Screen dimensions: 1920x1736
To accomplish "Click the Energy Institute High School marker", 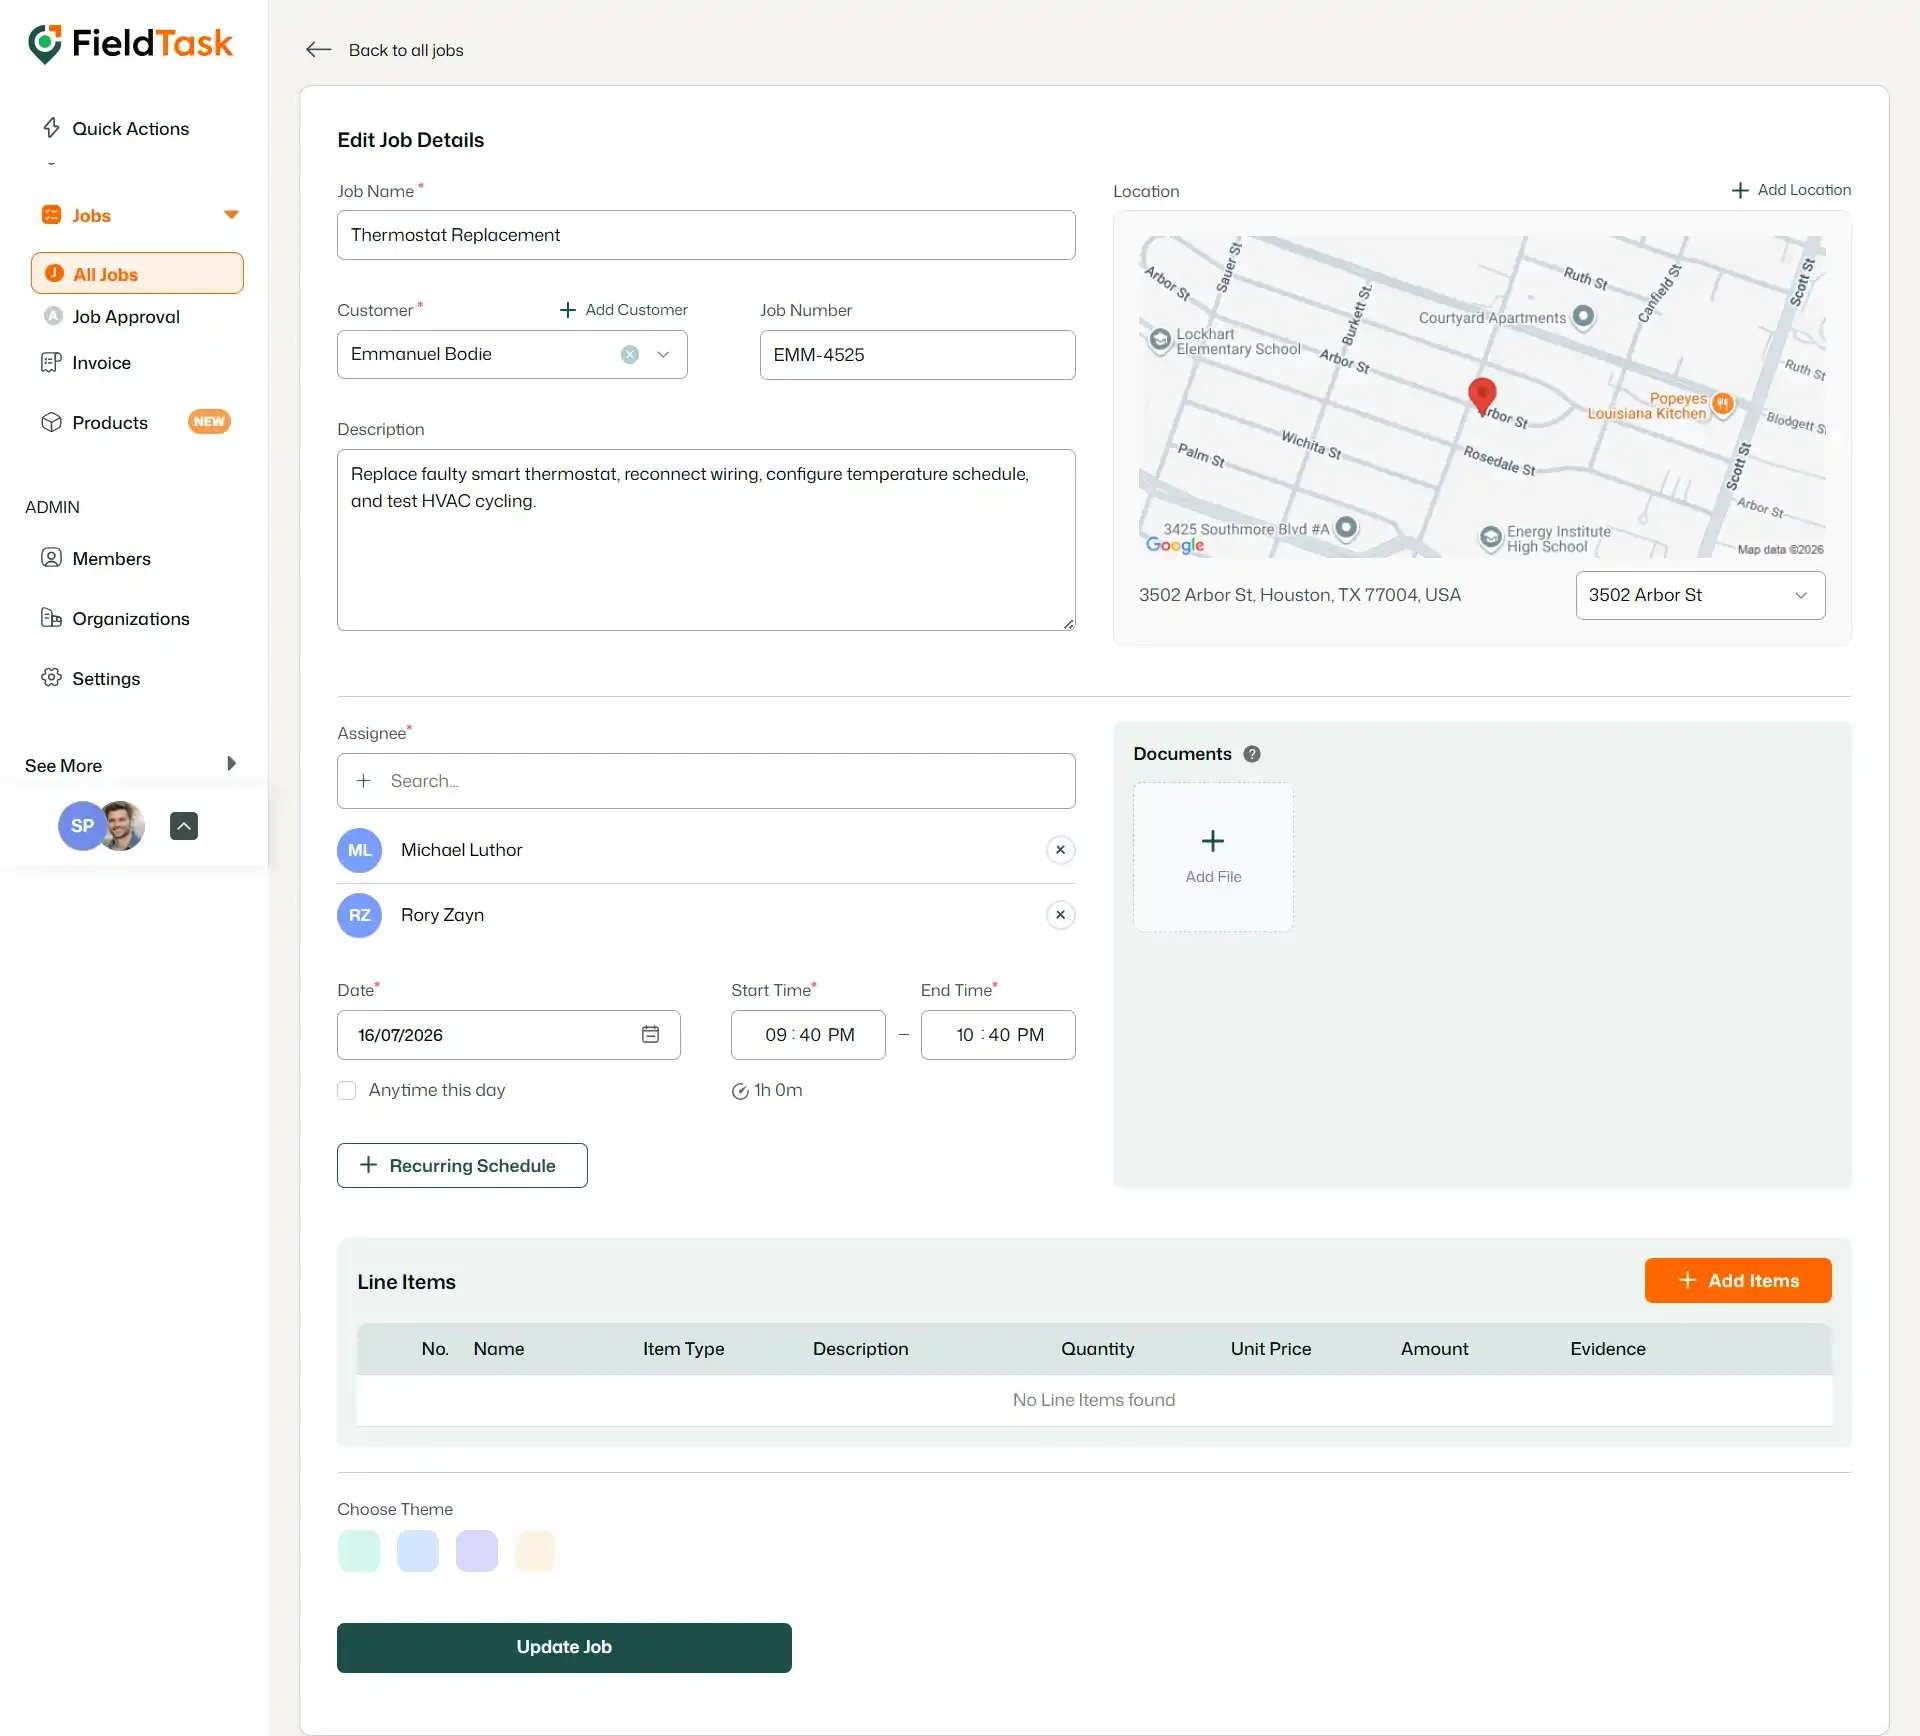I will [x=1491, y=538].
